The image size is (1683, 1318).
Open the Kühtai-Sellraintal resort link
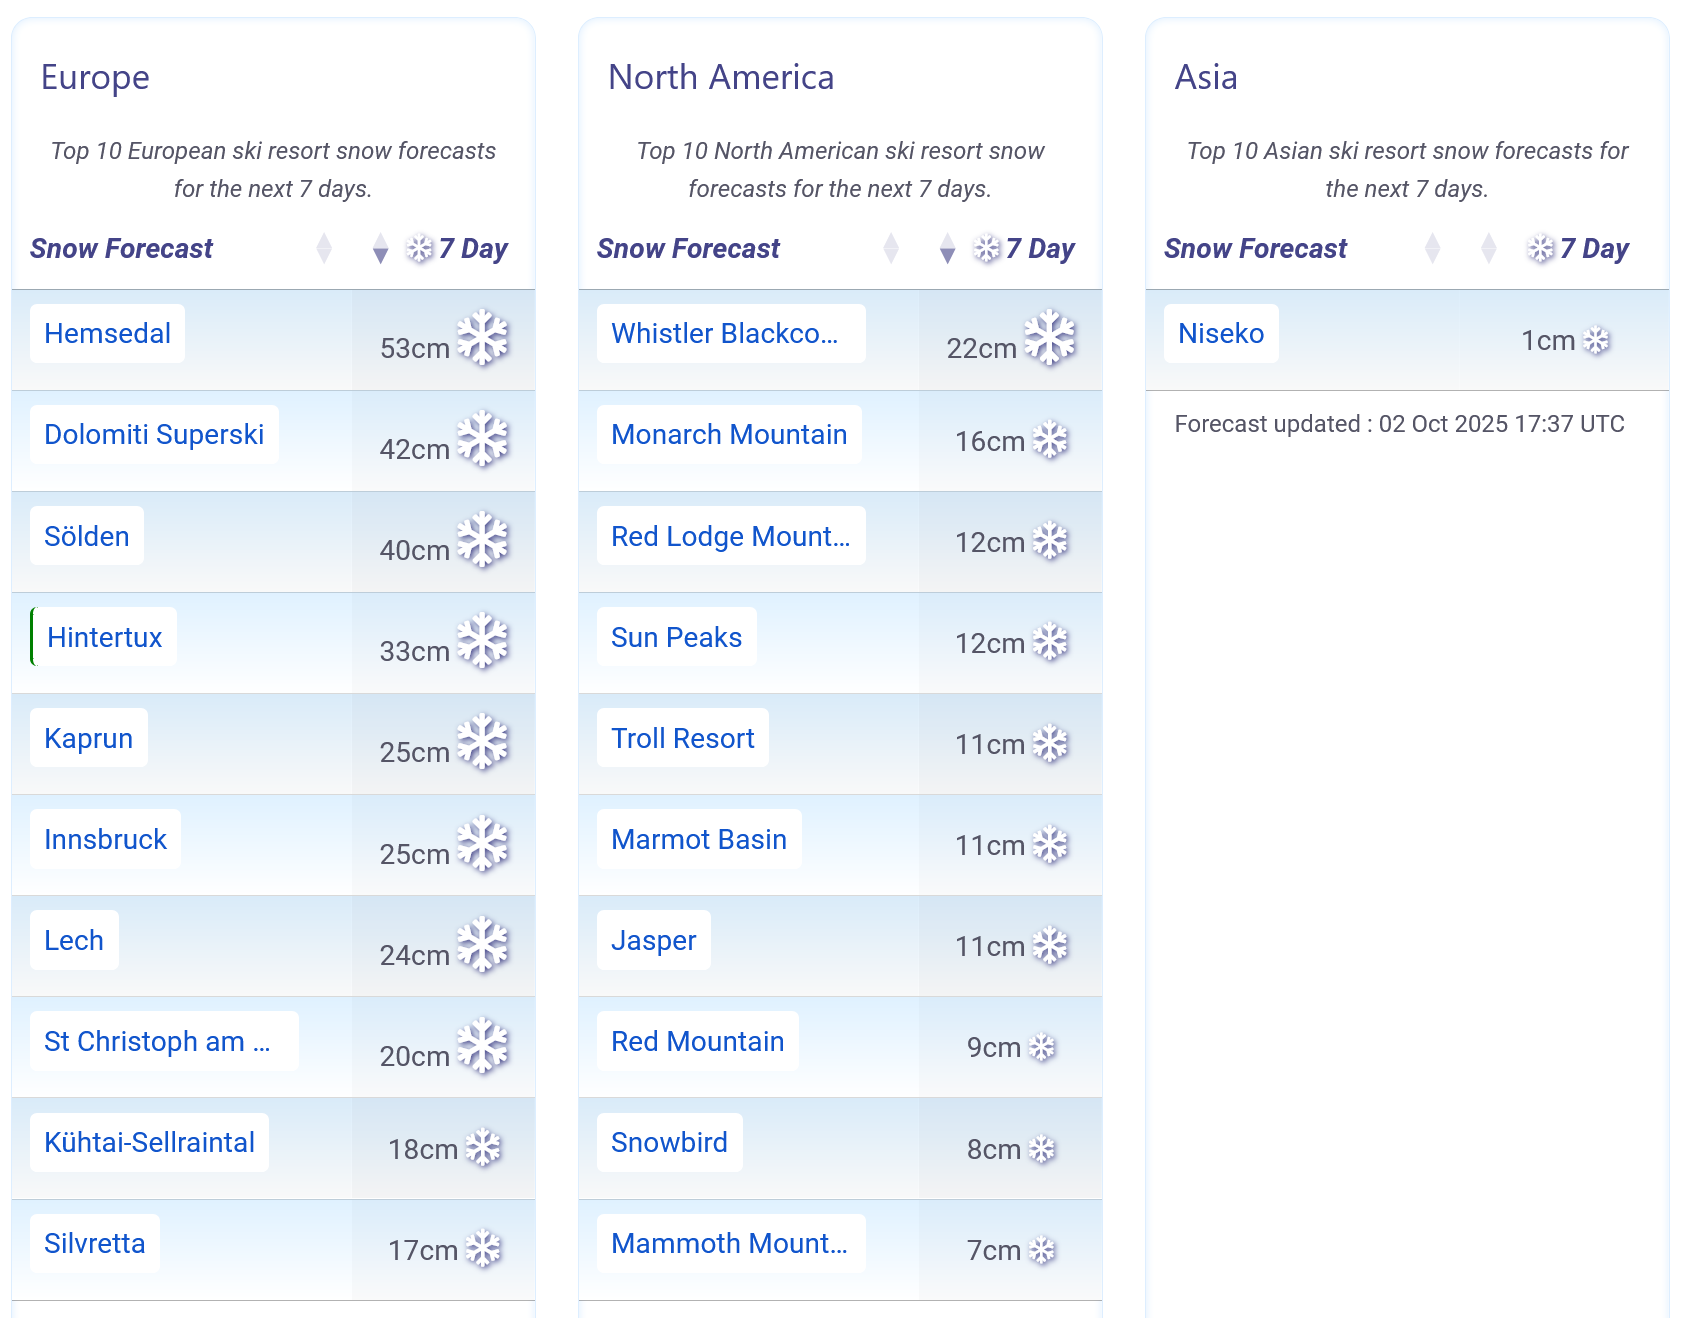coord(149,1142)
